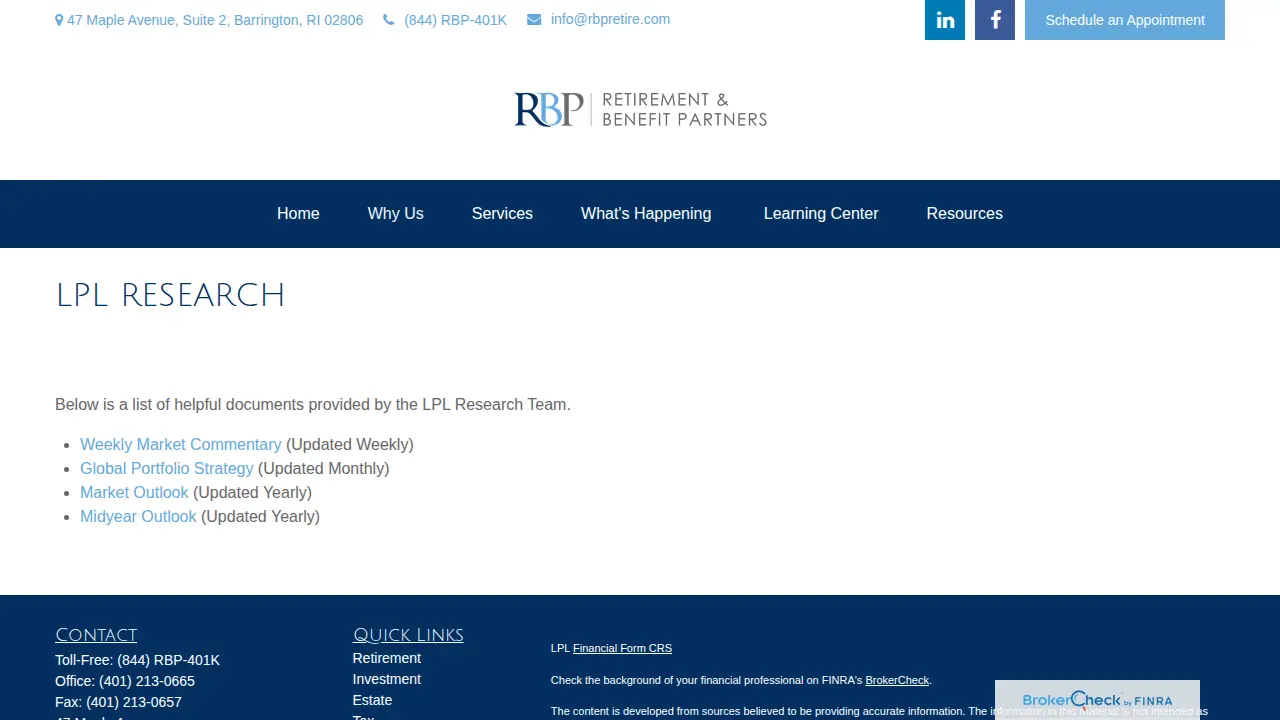Open the Midyear Outlook link
Viewport: 1280px width, 720px height.
138,516
